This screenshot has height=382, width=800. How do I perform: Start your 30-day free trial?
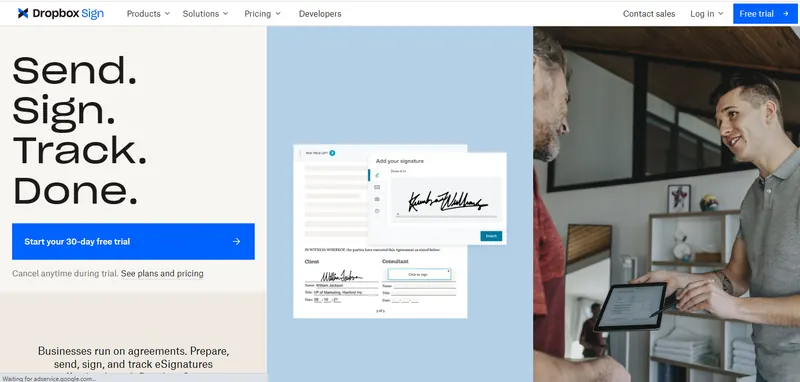[x=133, y=241]
